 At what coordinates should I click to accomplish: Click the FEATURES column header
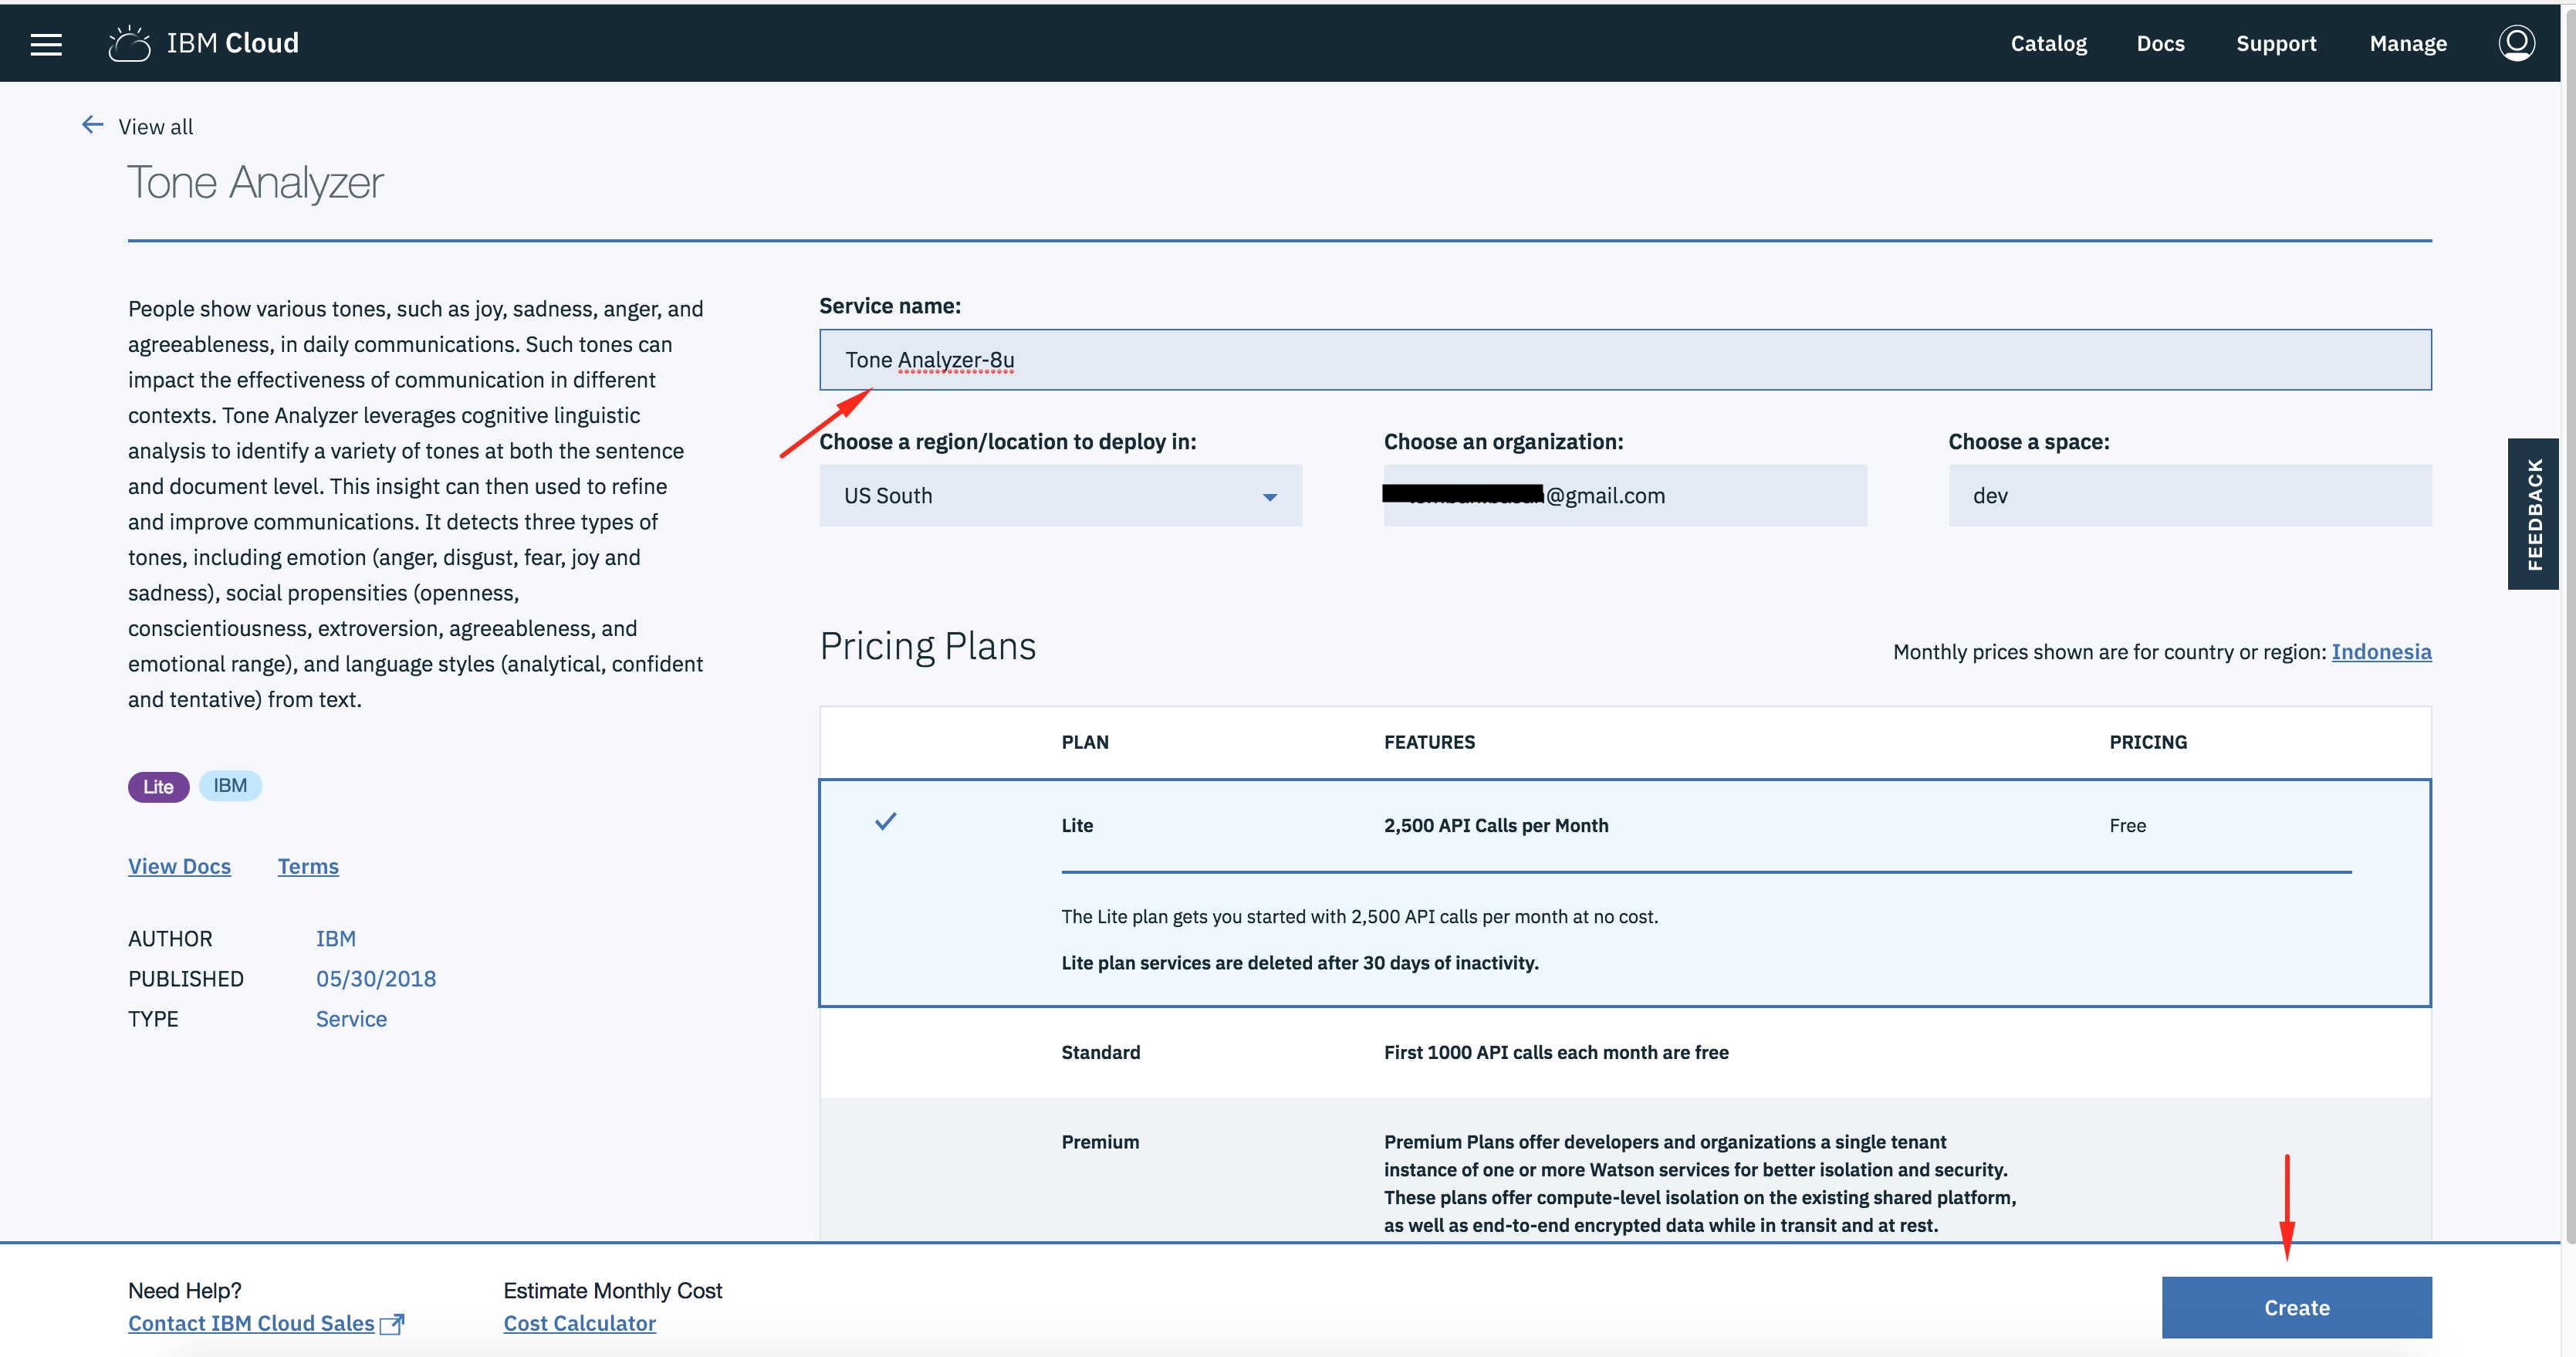[x=1429, y=742]
